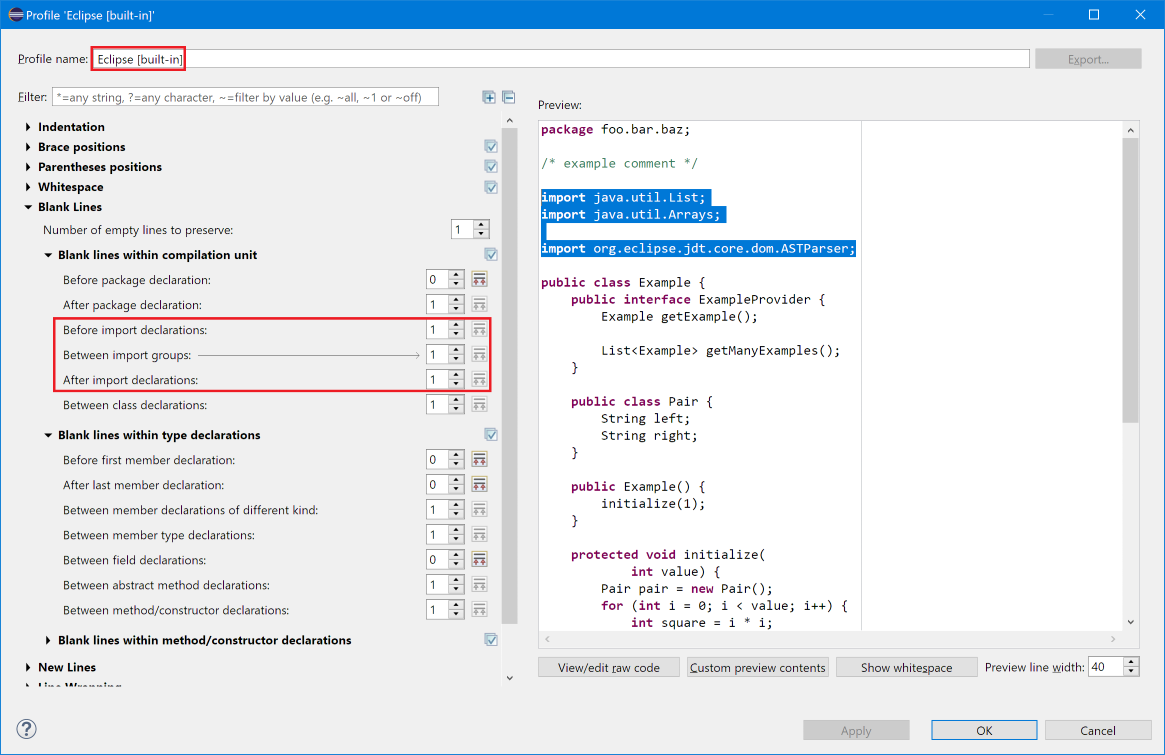This screenshot has width=1165, height=755.
Task: Click 'public class Example {' in preview
Action: click(x=623, y=282)
